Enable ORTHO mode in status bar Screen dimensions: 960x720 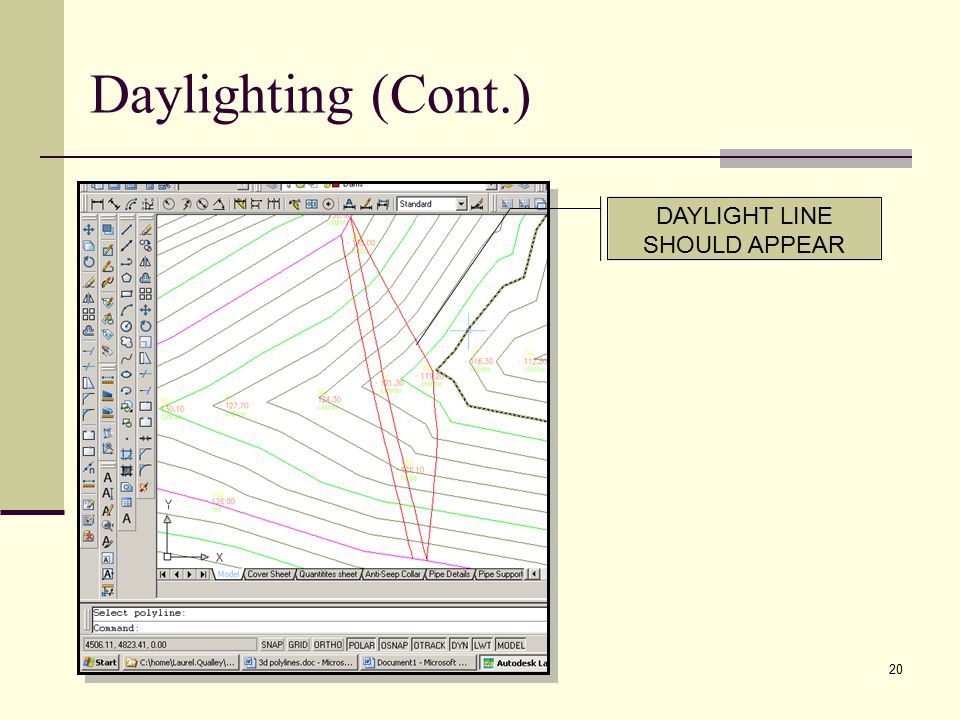point(328,645)
